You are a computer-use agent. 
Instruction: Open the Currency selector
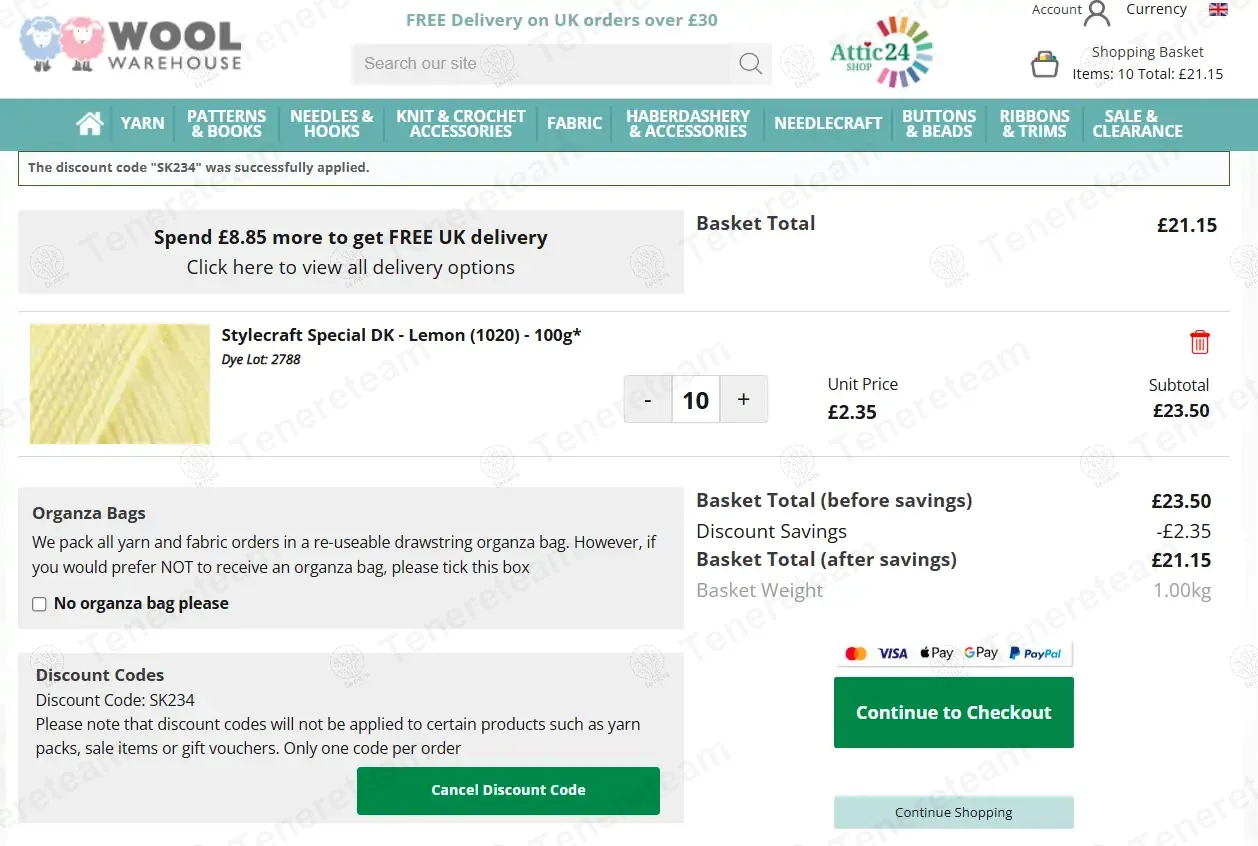1156,10
